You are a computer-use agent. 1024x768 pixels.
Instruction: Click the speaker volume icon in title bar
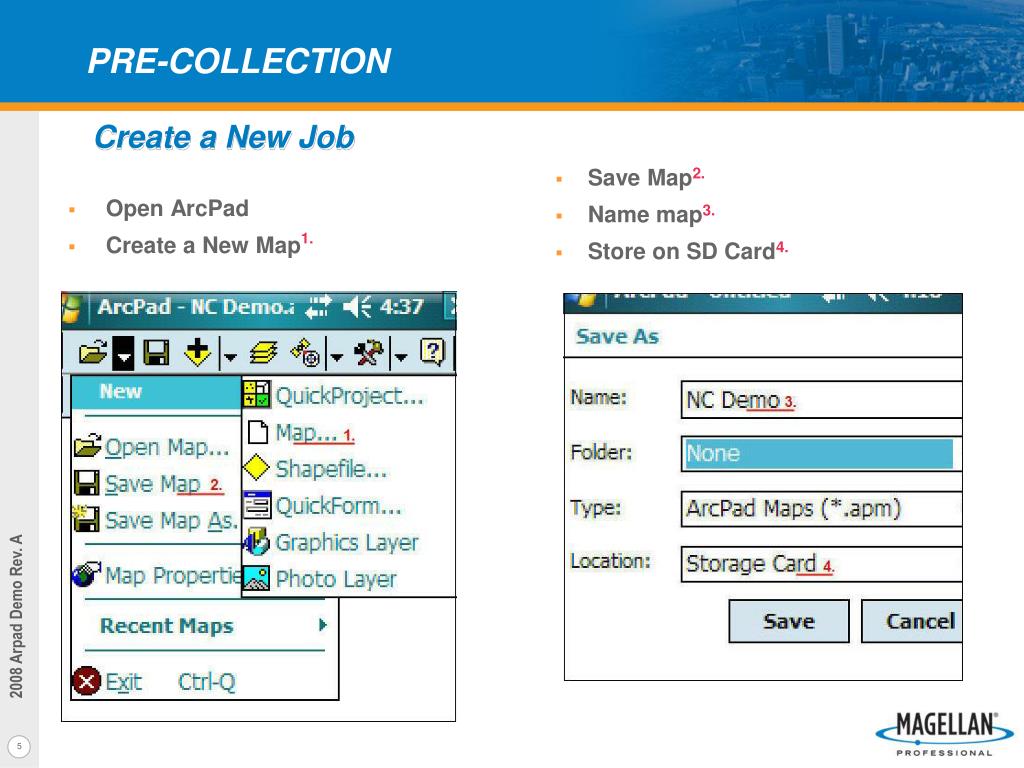(x=357, y=306)
